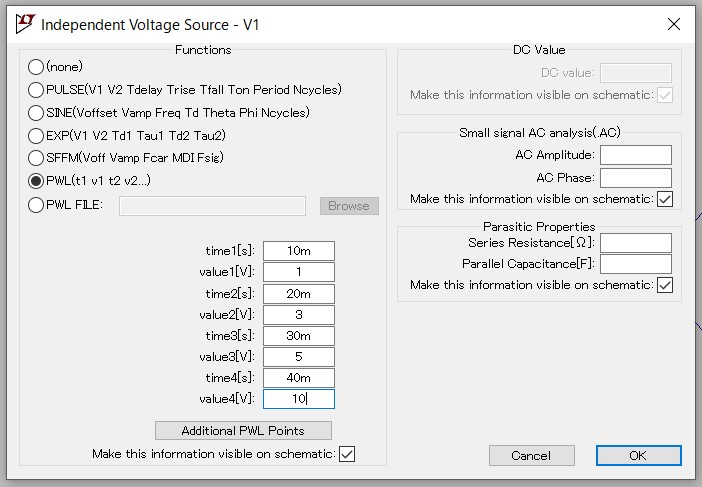Image resolution: width=702 pixels, height=487 pixels.
Task: Uncheck PWL info visible on schematic checkbox
Action: coord(347,454)
